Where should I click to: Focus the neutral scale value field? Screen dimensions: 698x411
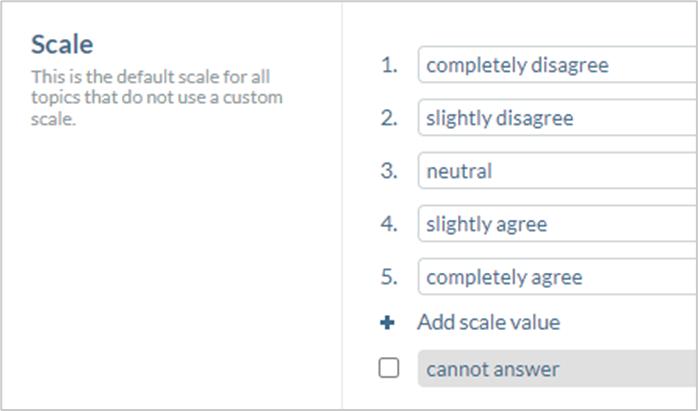557,171
